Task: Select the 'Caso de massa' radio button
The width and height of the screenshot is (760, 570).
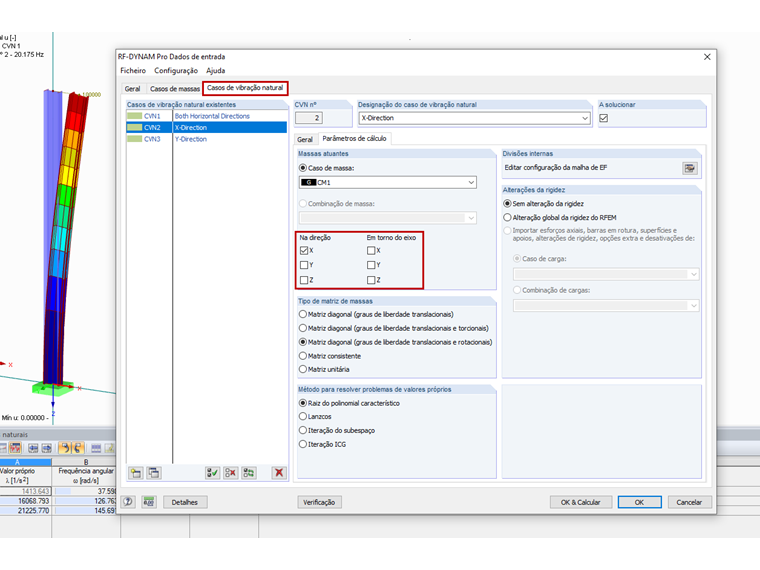Action: (x=303, y=168)
